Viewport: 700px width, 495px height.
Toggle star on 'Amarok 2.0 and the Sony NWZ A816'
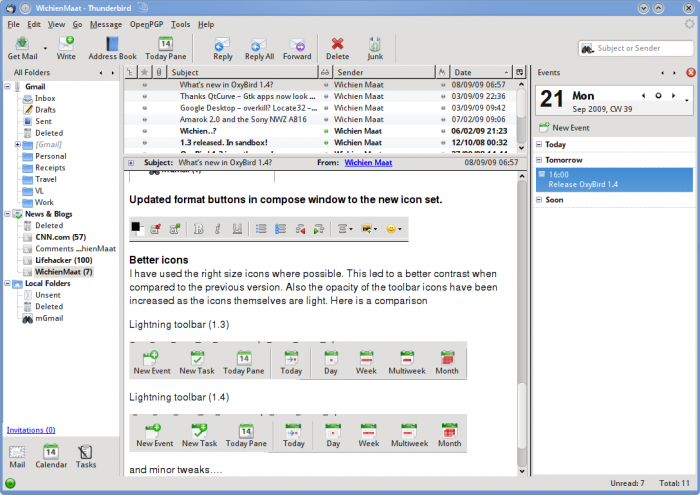[145, 120]
